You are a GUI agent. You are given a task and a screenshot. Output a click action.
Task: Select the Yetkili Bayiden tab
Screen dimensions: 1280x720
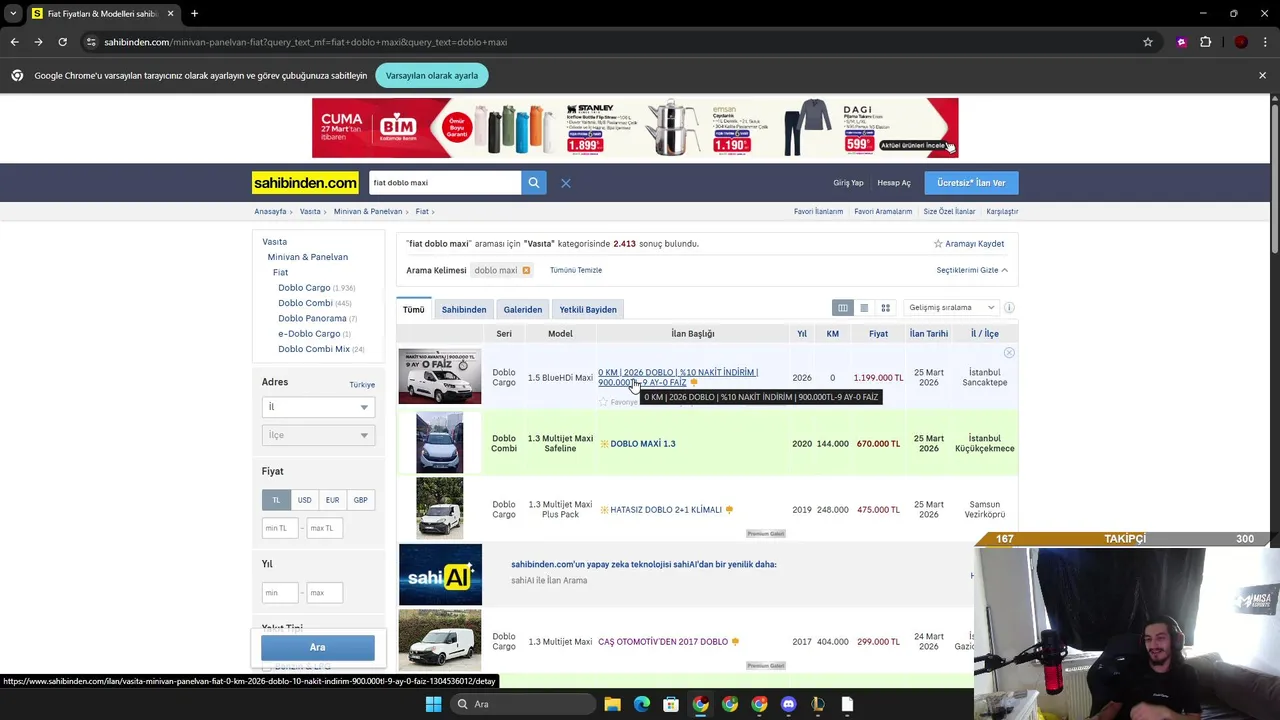(588, 309)
